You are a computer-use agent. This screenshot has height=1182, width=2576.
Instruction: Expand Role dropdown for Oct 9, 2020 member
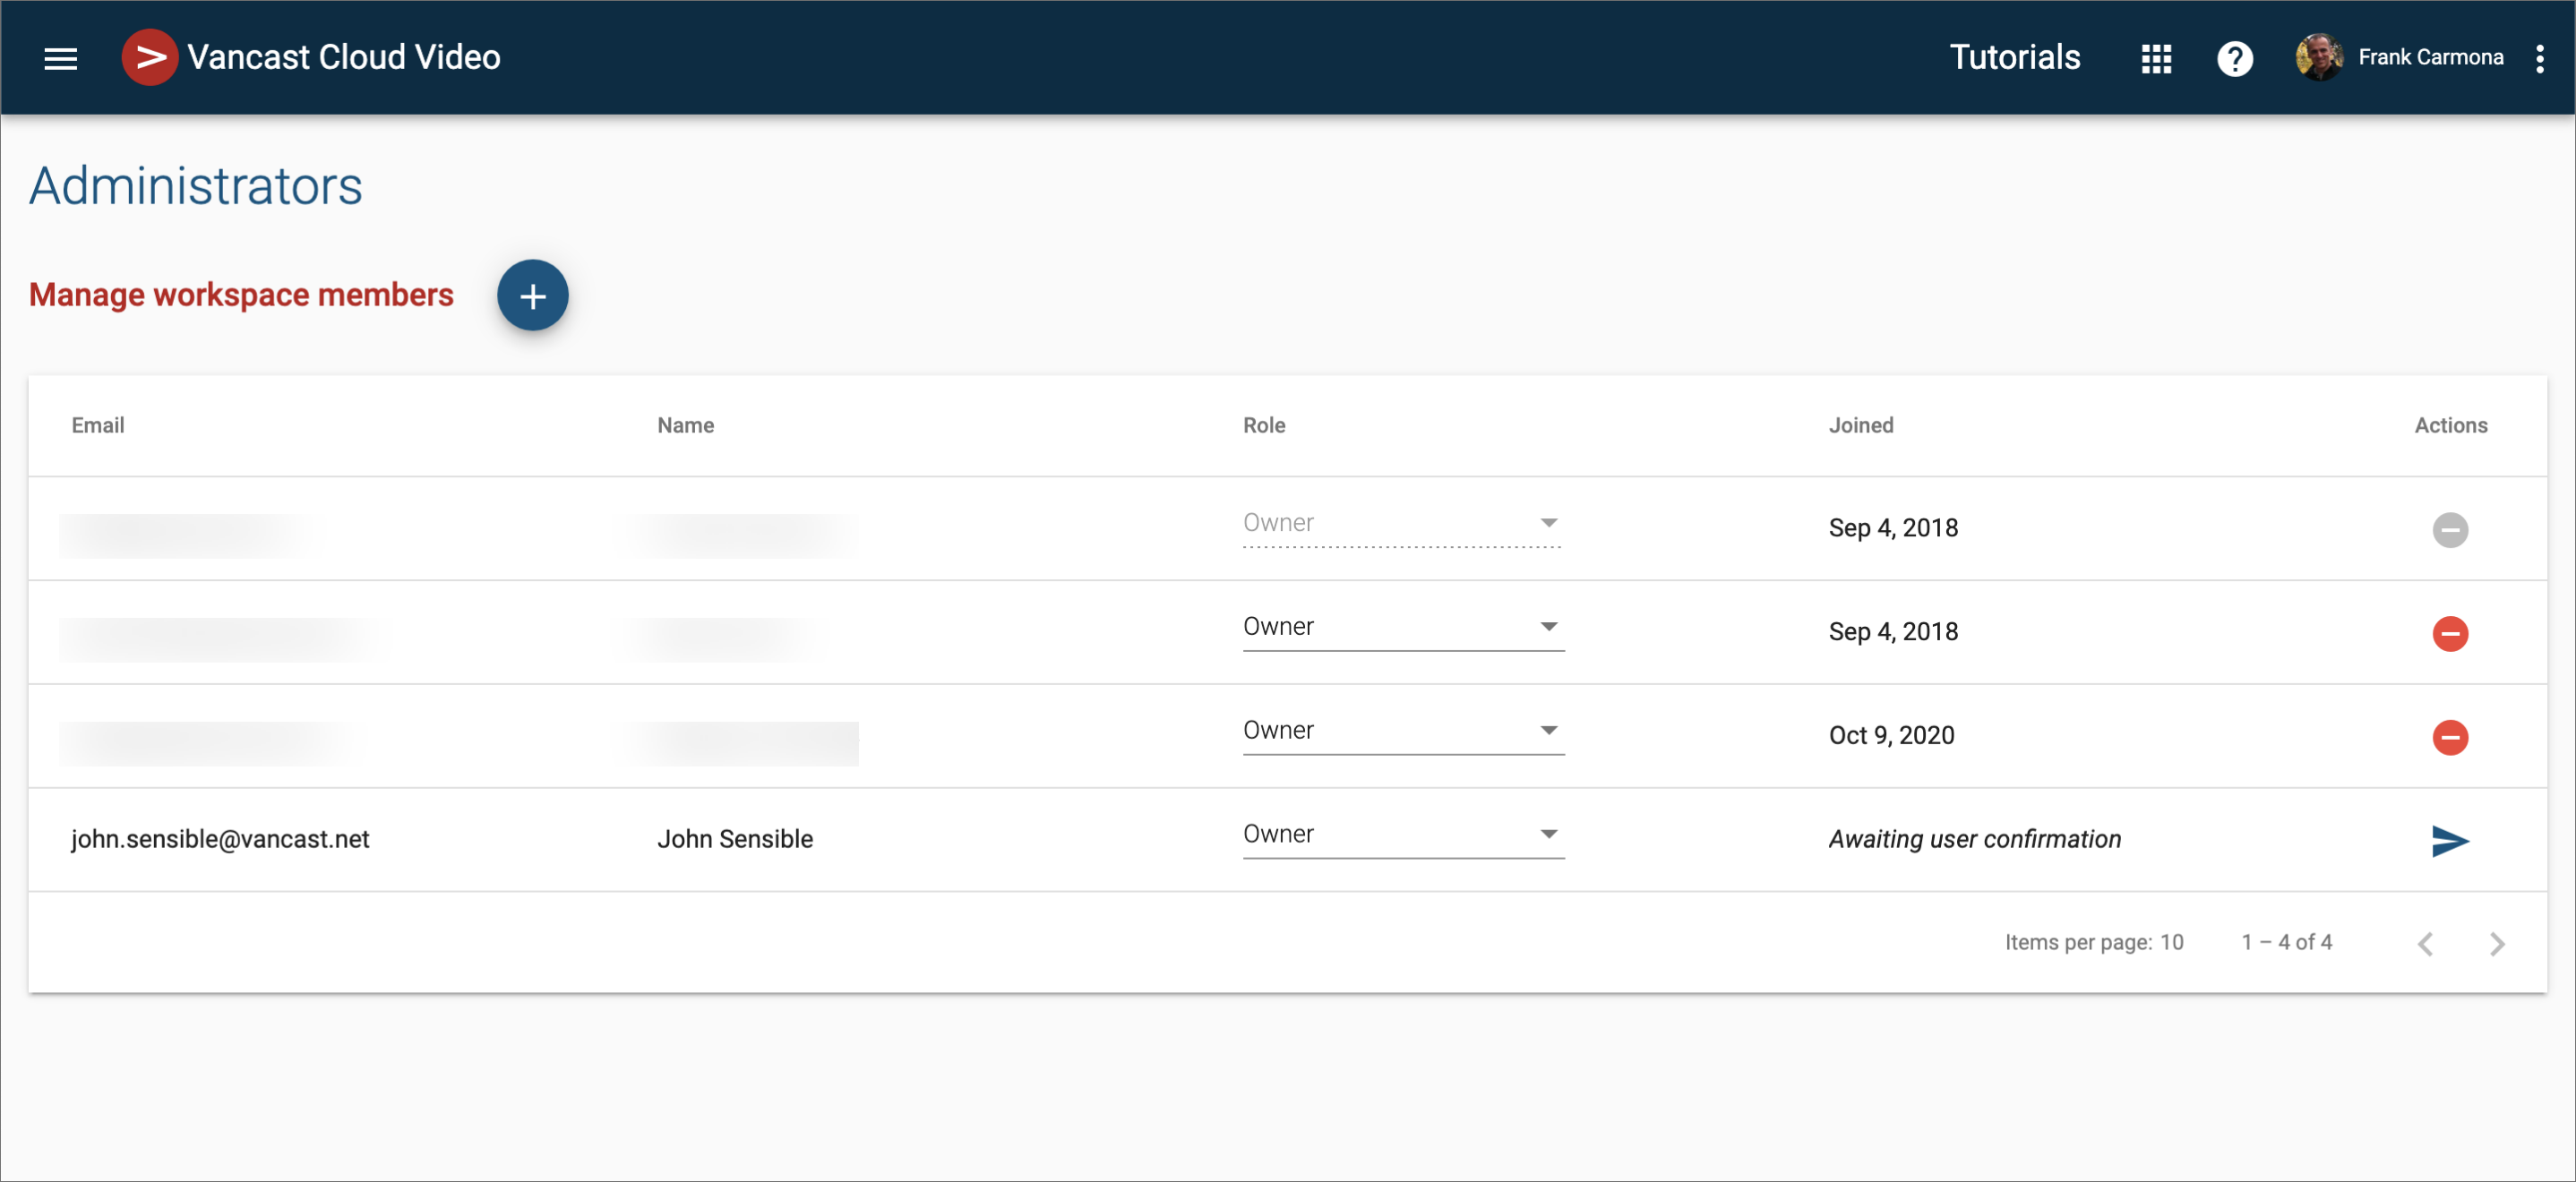pyautogui.click(x=1402, y=730)
